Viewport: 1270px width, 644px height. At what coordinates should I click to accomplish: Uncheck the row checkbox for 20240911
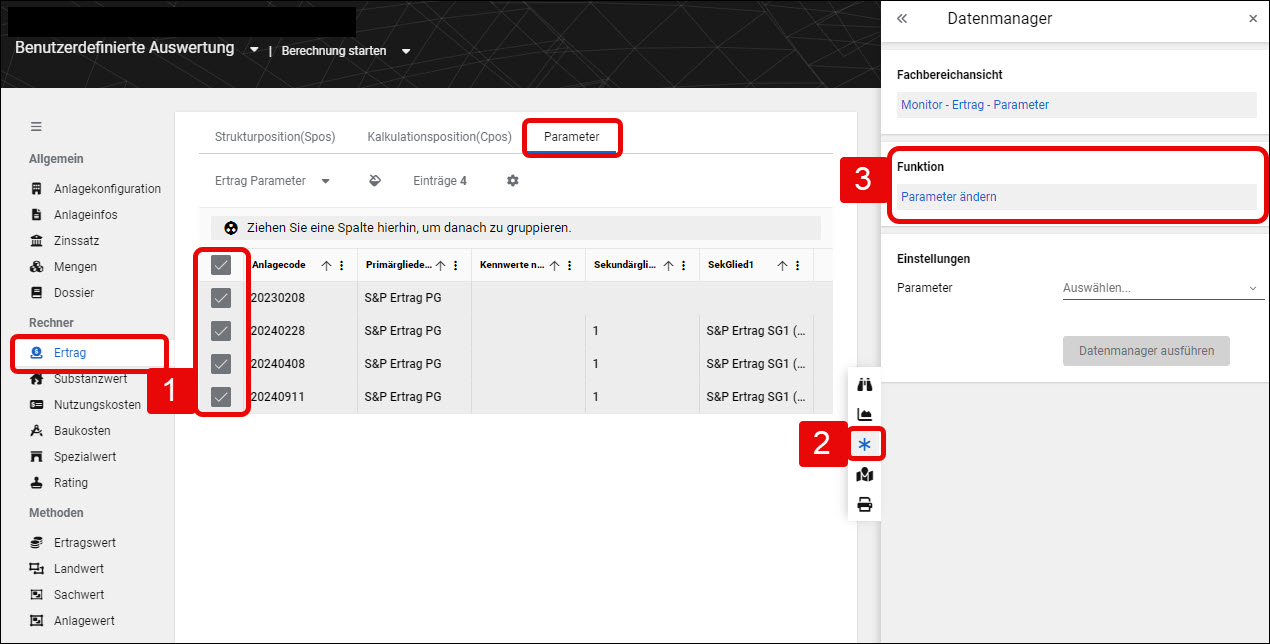(x=222, y=397)
